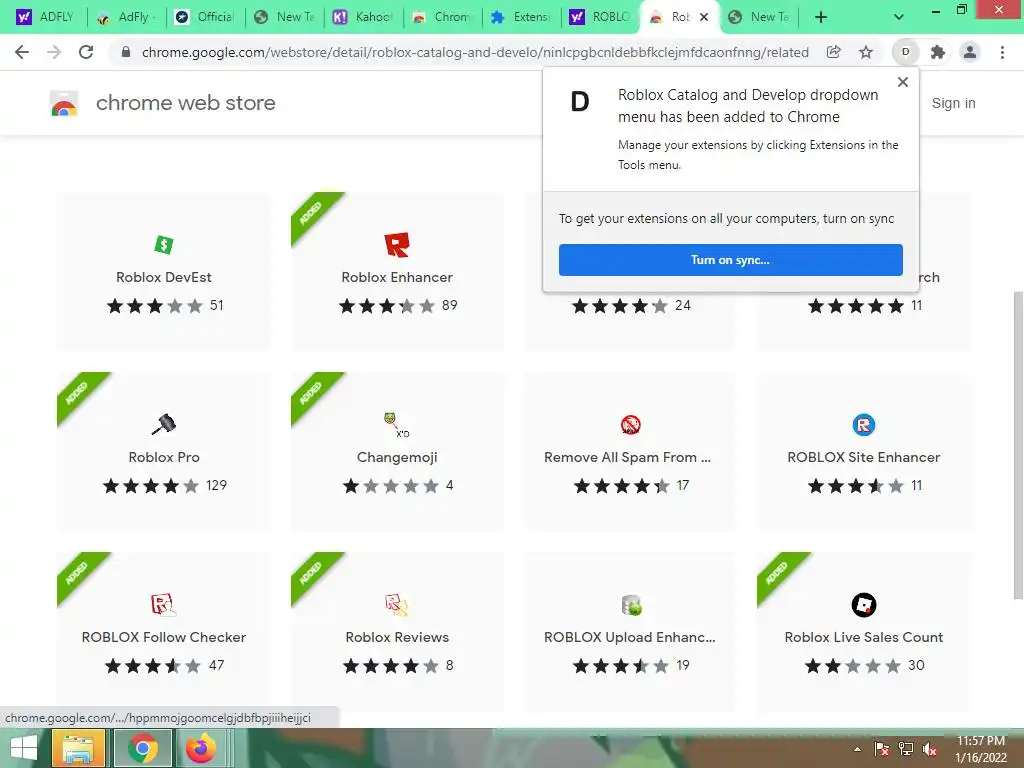Viewport: 1024px width, 768px height.
Task: Click the muted volume tray icon
Action: 929,749
